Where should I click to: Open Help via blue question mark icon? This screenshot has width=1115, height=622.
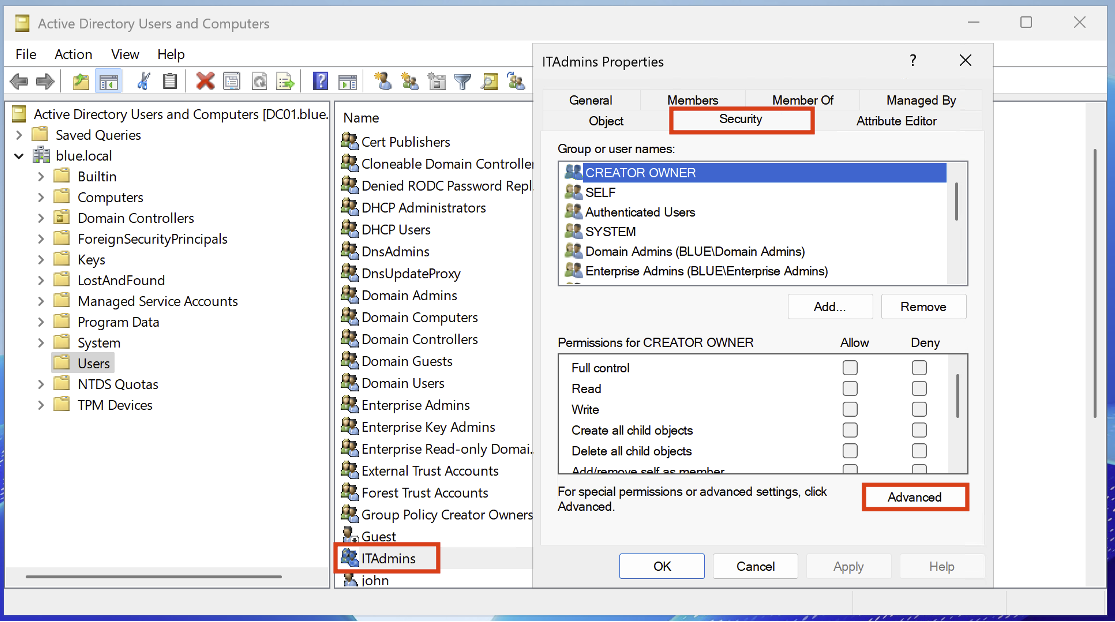[x=320, y=82]
